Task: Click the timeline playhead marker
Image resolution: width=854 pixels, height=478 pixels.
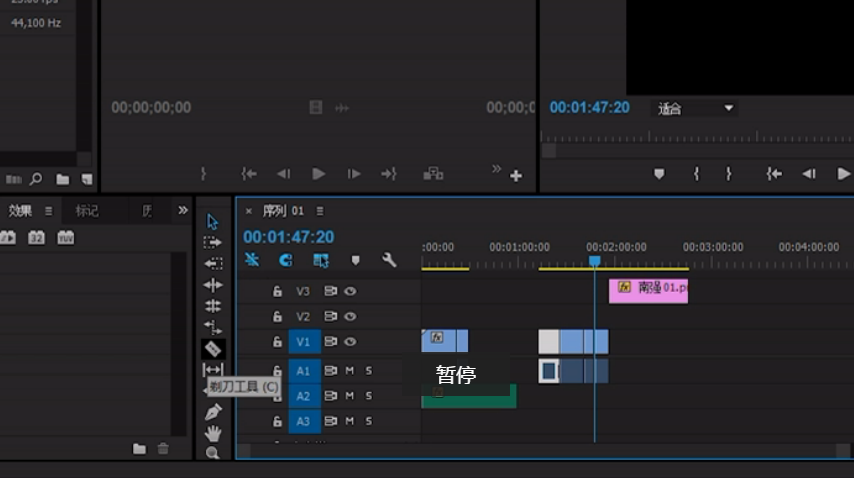Action: [x=595, y=261]
